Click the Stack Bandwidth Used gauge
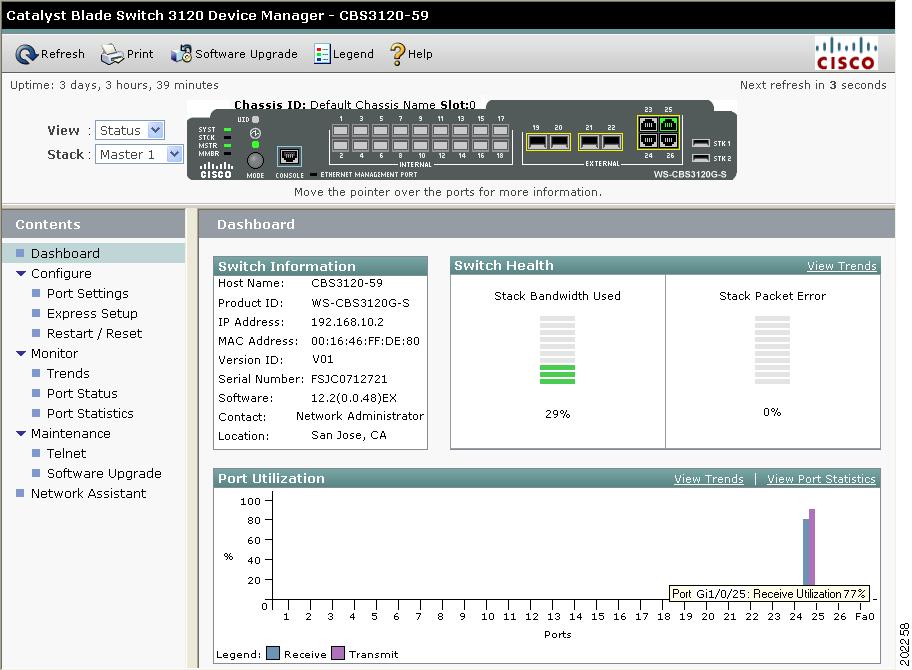Image resolution: width=912 pixels, height=670 pixels. [x=557, y=350]
